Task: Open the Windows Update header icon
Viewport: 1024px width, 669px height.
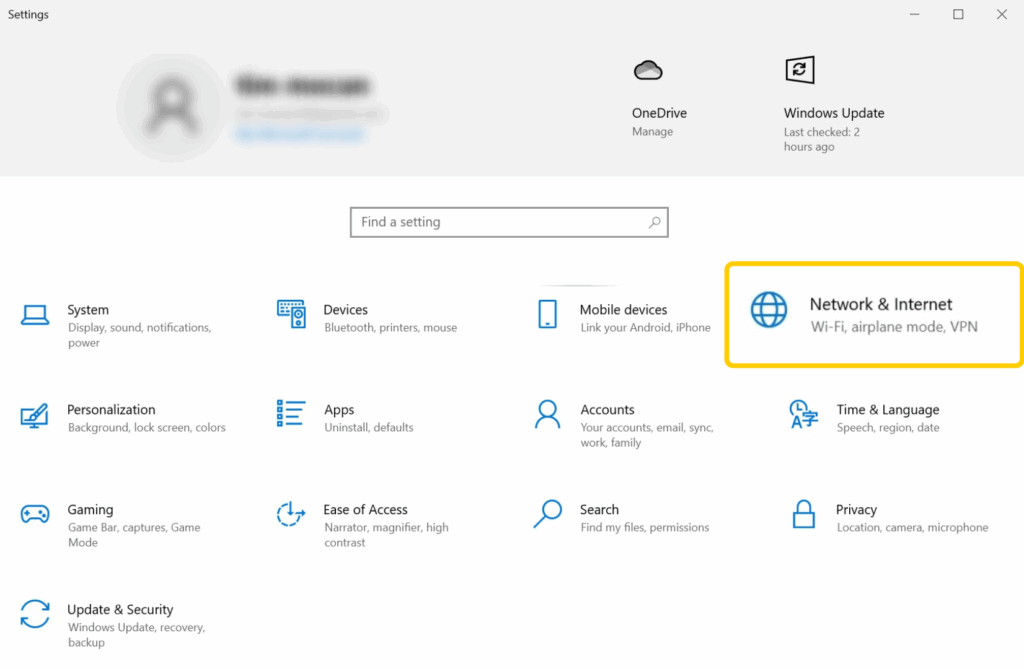Action: tap(799, 70)
